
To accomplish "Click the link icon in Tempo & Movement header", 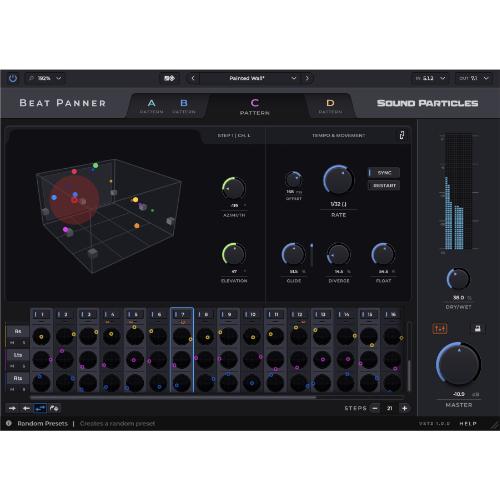I will pyautogui.click(x=402, y=135).
